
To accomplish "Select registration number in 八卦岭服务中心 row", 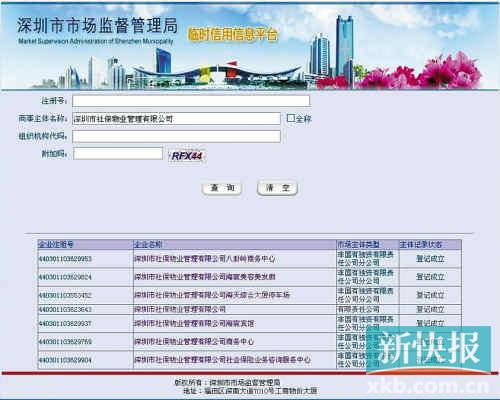I will click(65, 259).
